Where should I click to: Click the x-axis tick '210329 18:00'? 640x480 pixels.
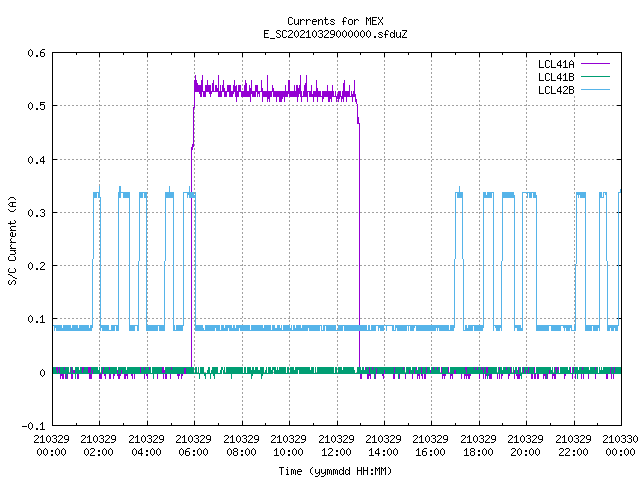pos(478,446)
